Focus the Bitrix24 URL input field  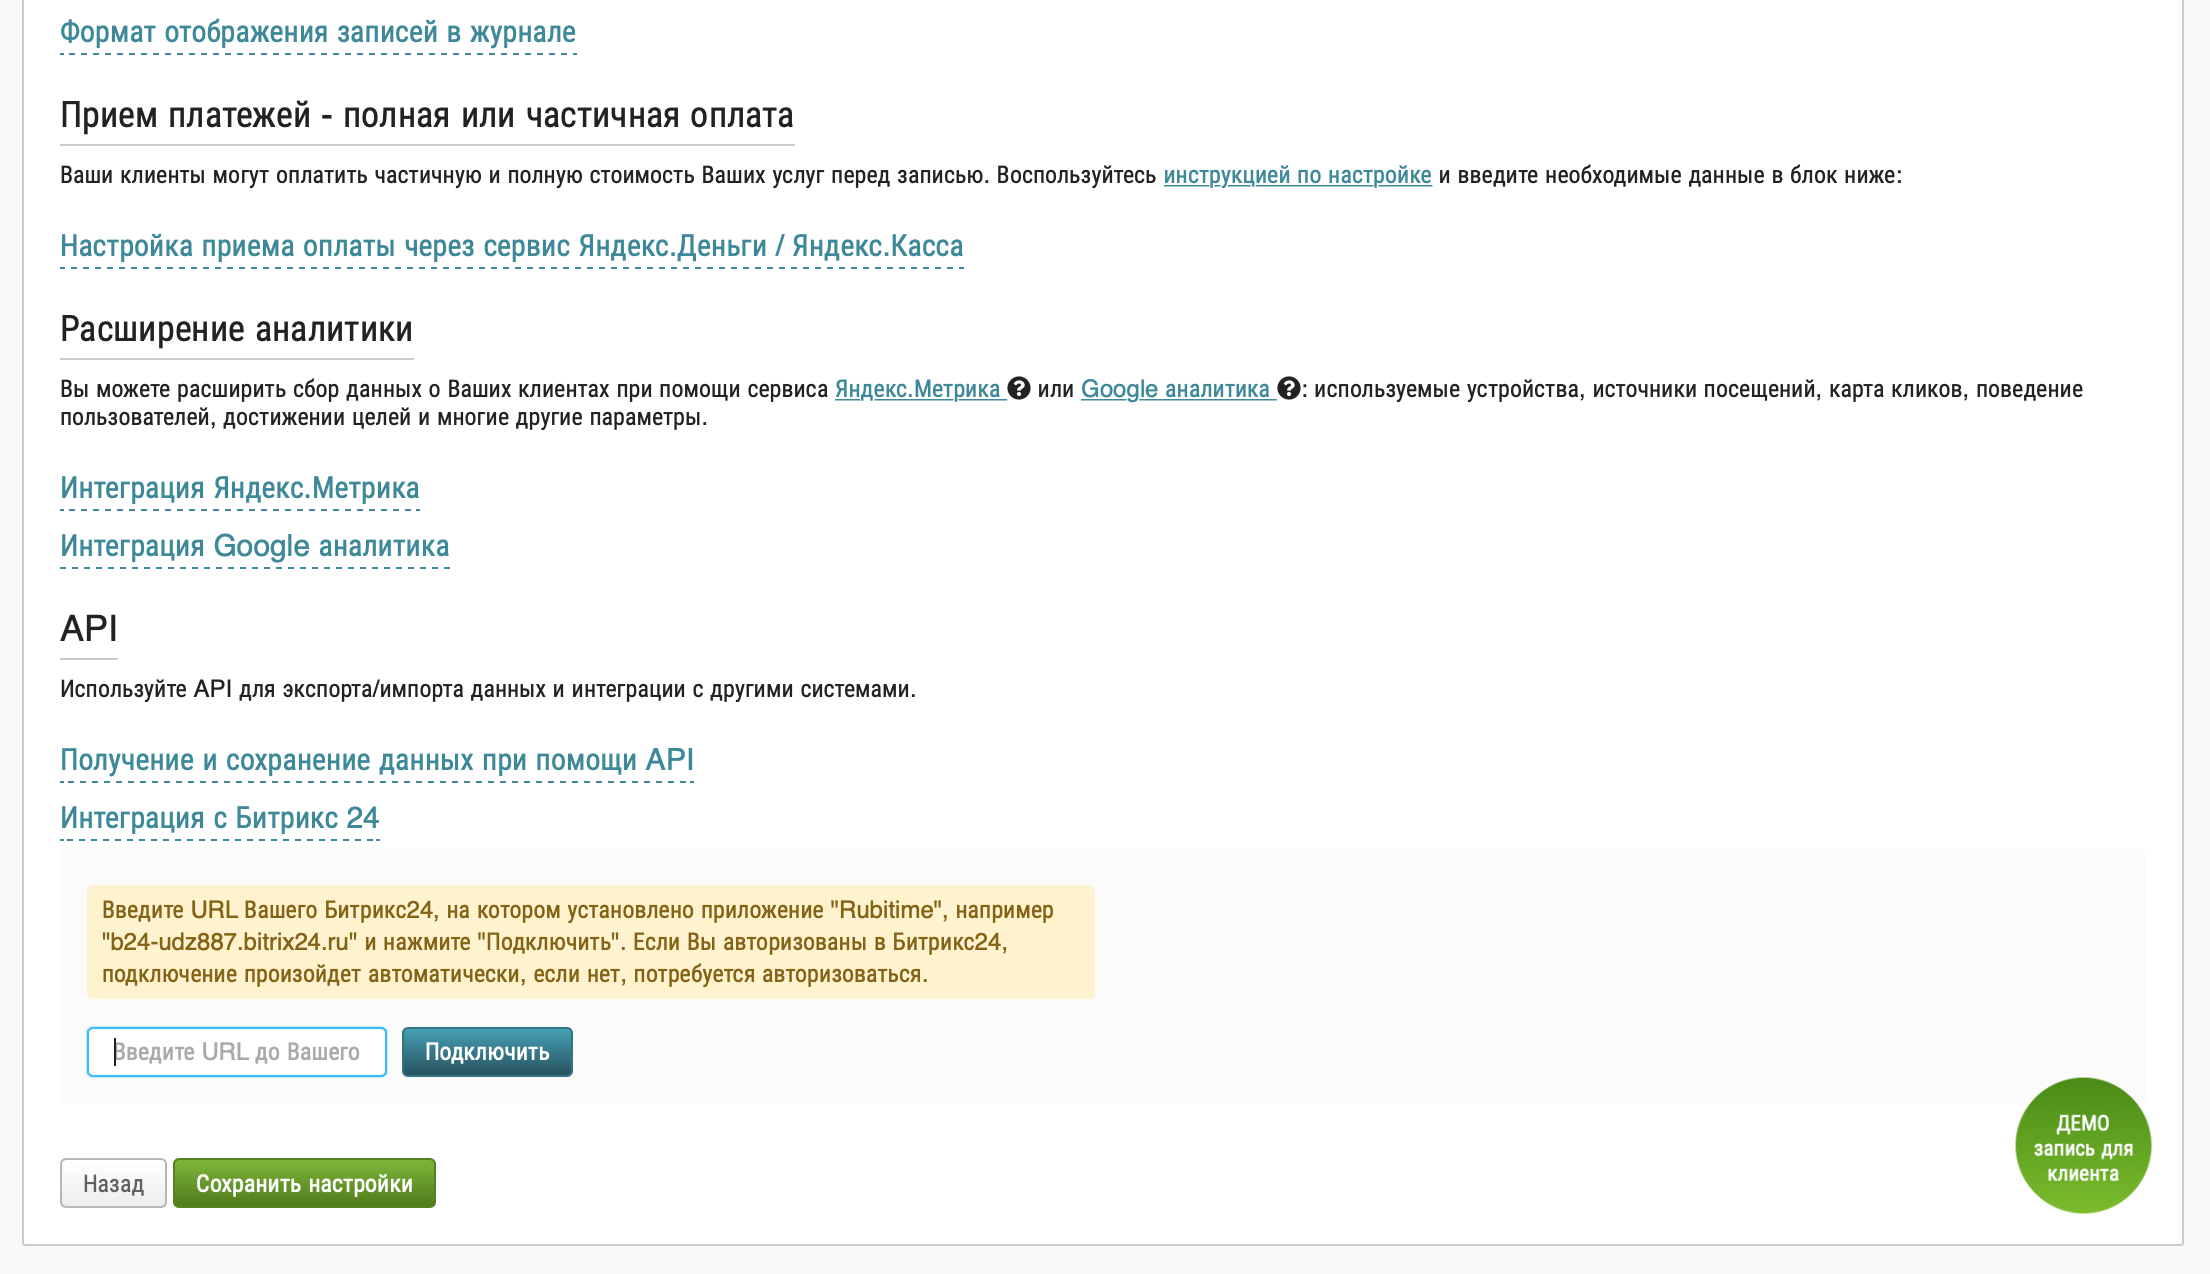tap(237, 1052)
